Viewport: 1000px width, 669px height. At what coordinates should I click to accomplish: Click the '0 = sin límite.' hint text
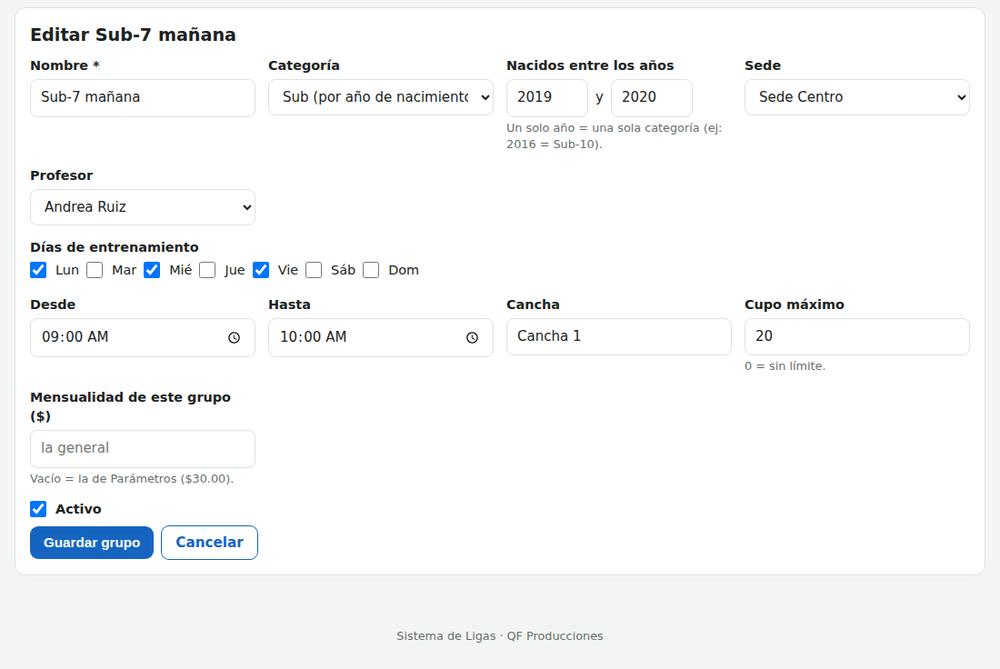pos(785,366)
